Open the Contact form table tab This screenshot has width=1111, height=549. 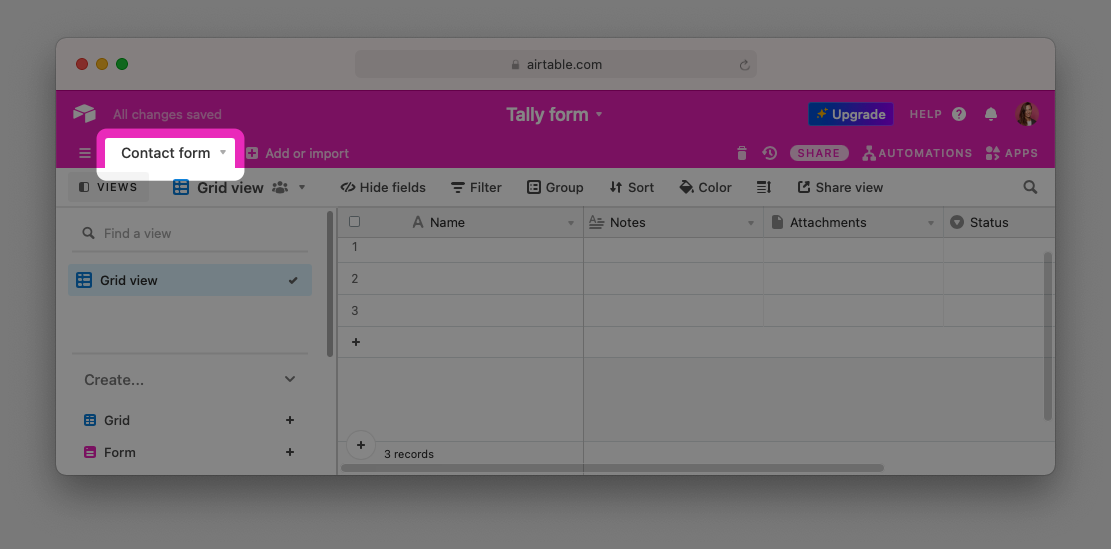(x=170, y=153)
